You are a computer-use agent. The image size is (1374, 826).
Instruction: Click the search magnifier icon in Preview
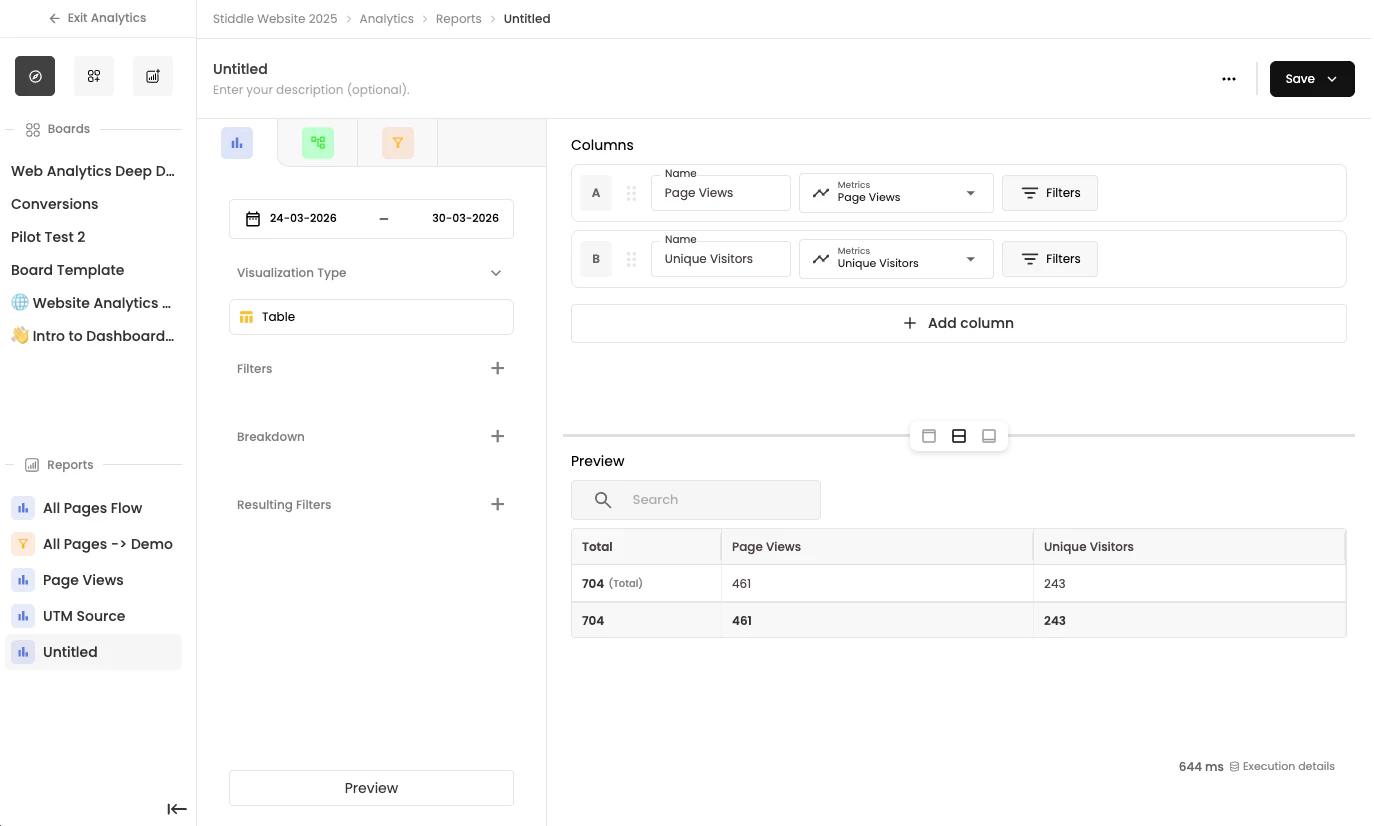tap(603, 500)
